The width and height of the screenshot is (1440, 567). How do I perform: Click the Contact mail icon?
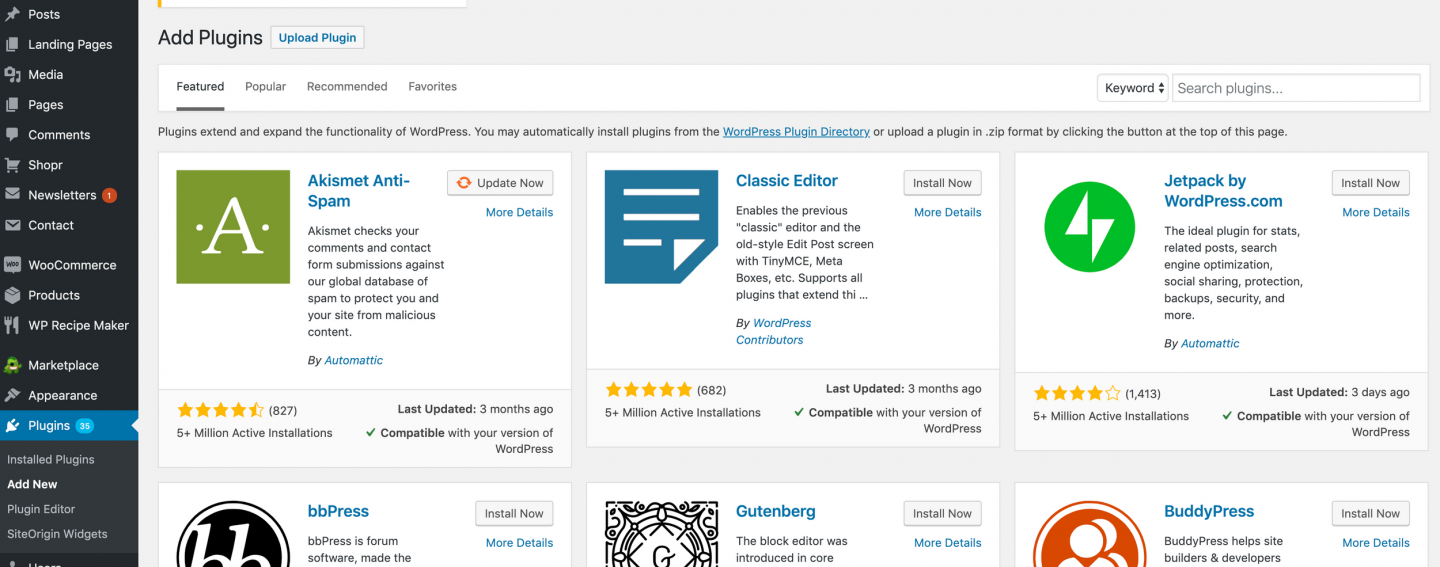click(x=12, y=224)
